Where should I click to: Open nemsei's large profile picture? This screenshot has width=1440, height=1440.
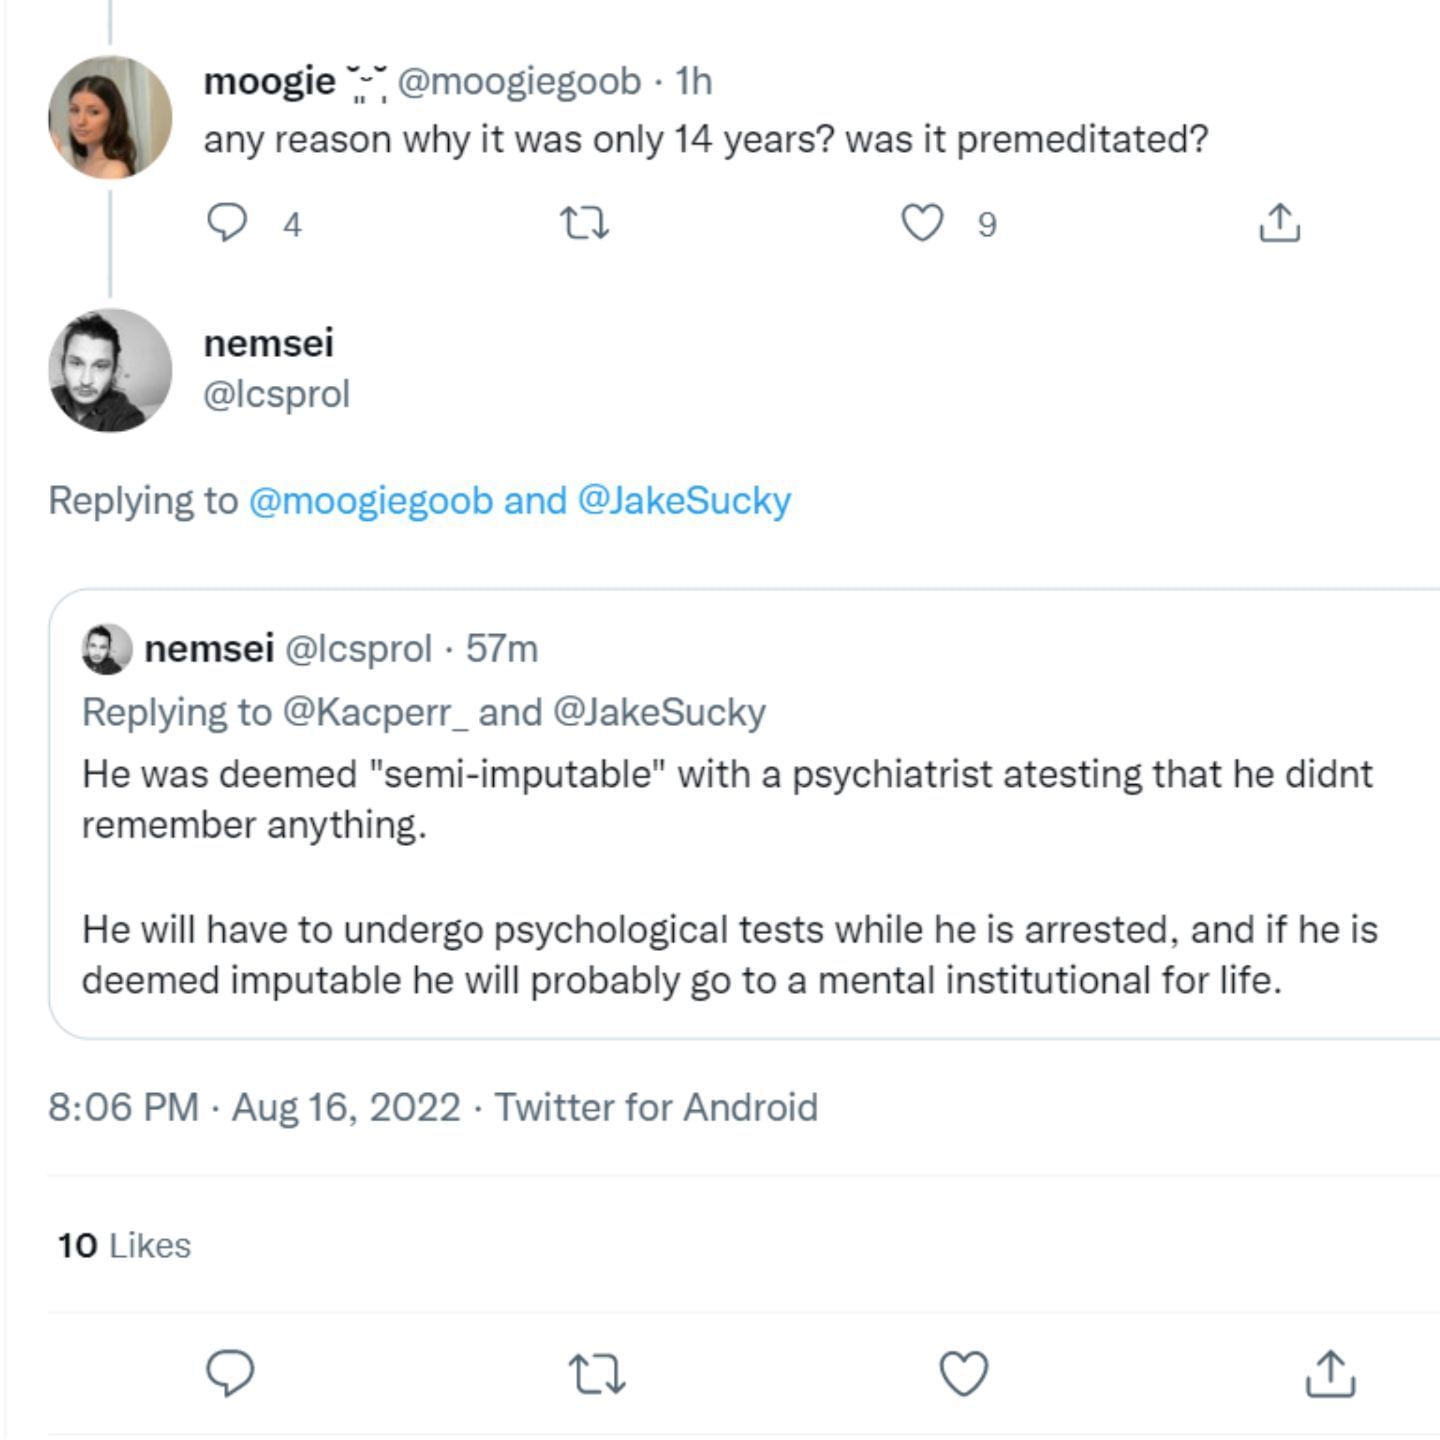pos(110,370)
